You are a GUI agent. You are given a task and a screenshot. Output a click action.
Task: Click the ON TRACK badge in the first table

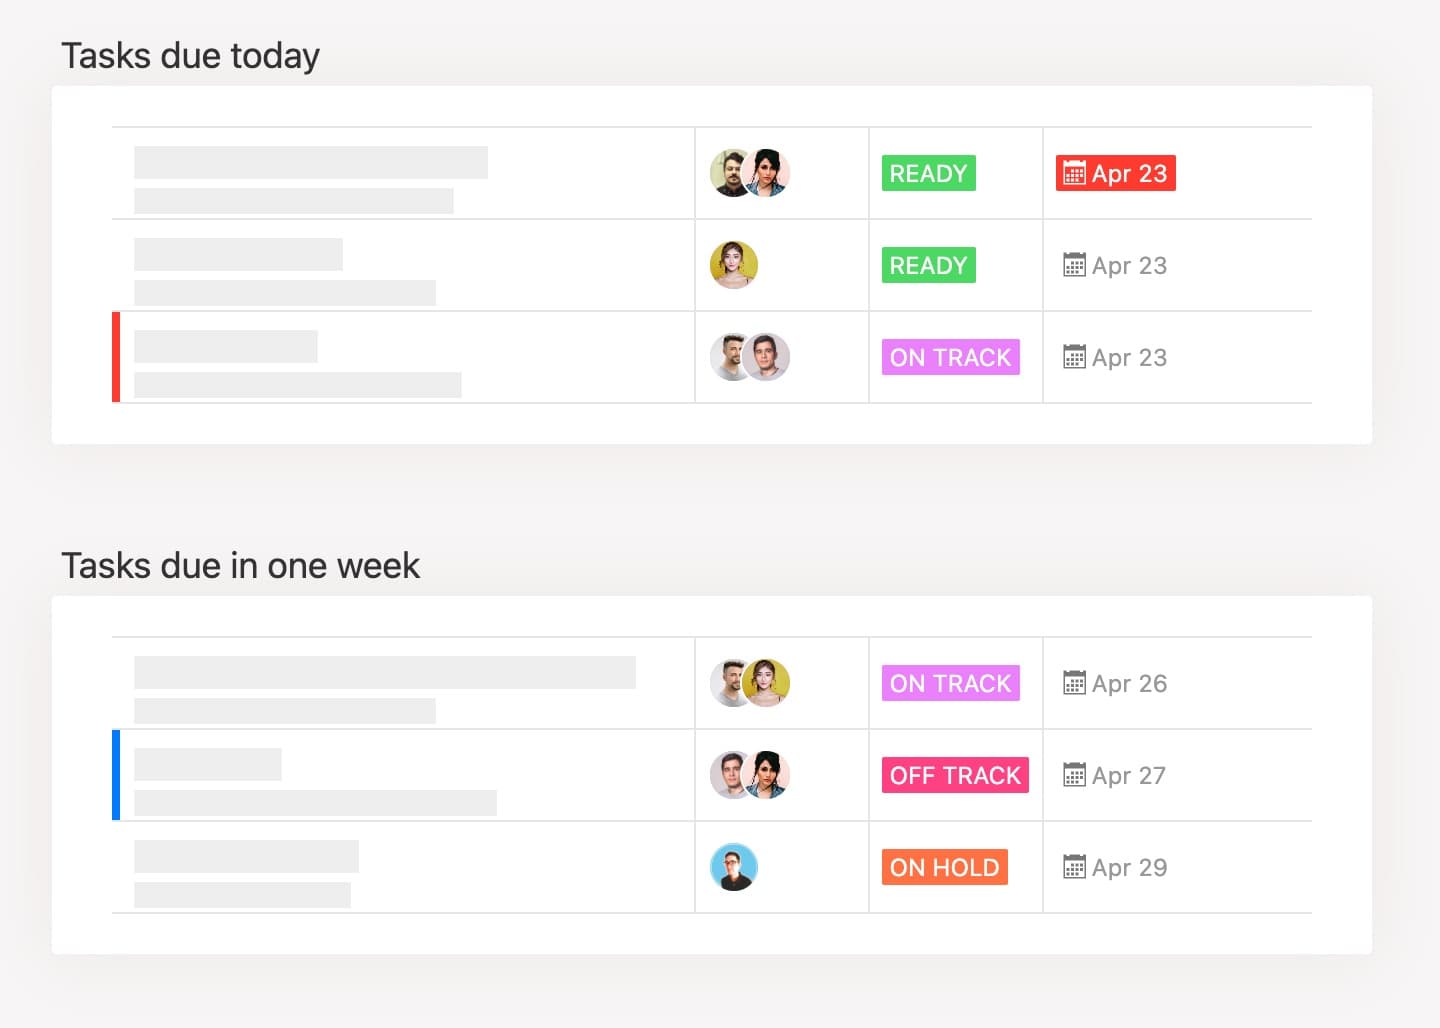[949, 357]
